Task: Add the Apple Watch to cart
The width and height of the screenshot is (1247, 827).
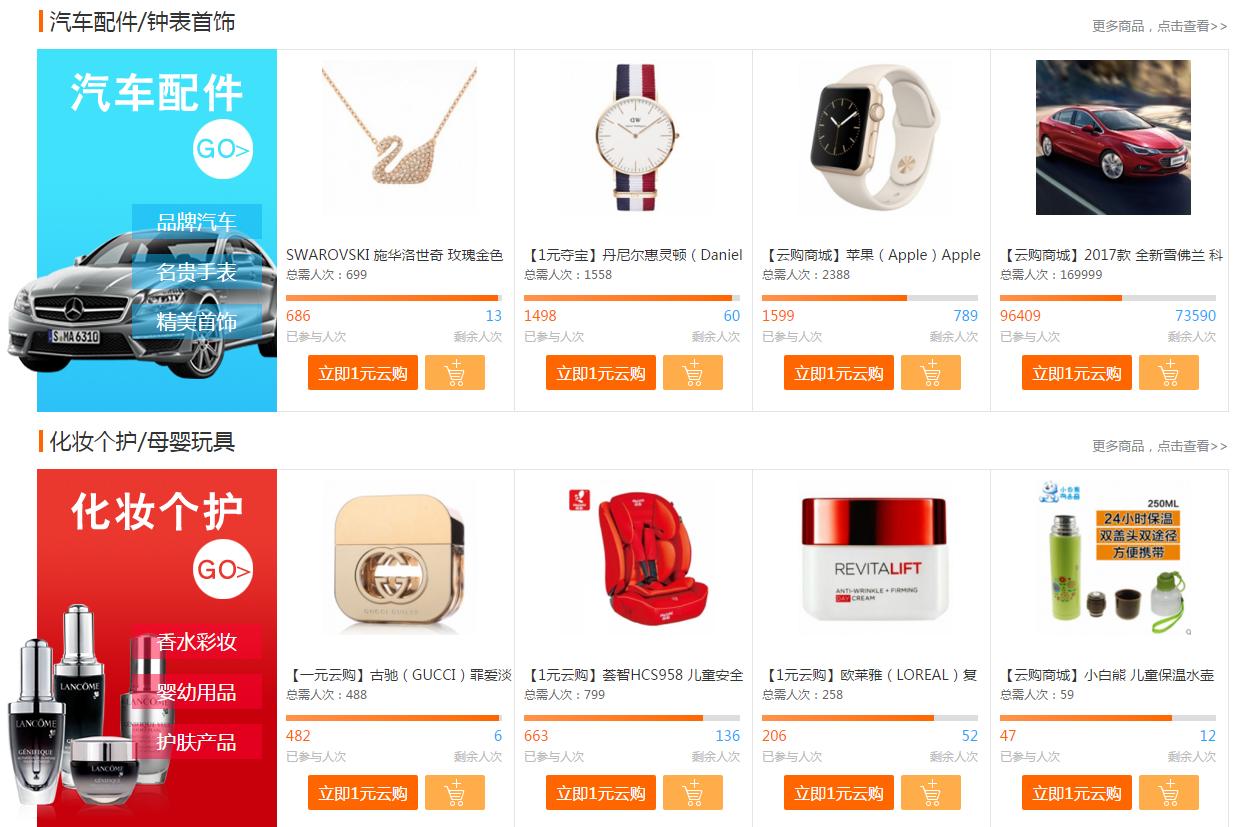Action: pos(931,373)
